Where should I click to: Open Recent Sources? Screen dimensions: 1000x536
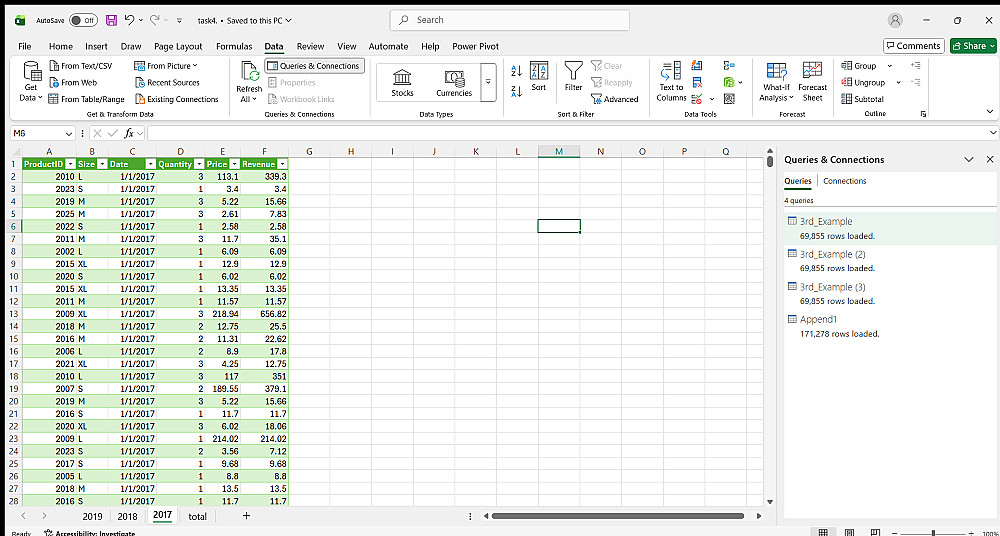pyautogui.click(x=167, y=82)
